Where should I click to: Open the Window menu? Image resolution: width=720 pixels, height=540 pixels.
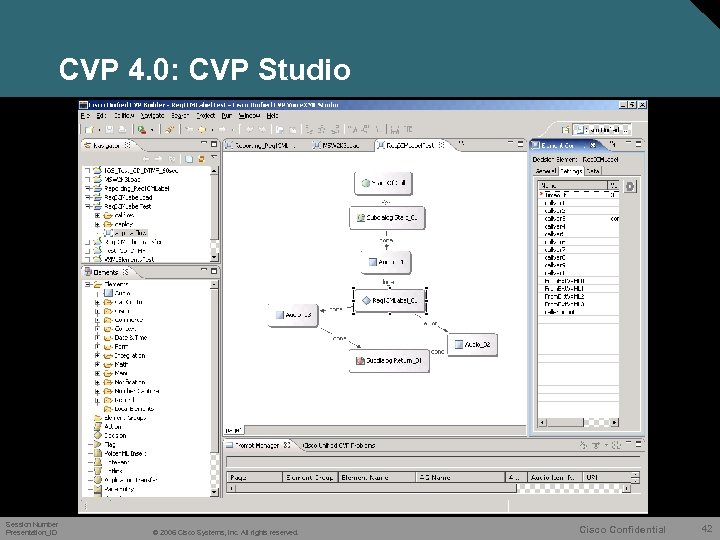(249, 116)
